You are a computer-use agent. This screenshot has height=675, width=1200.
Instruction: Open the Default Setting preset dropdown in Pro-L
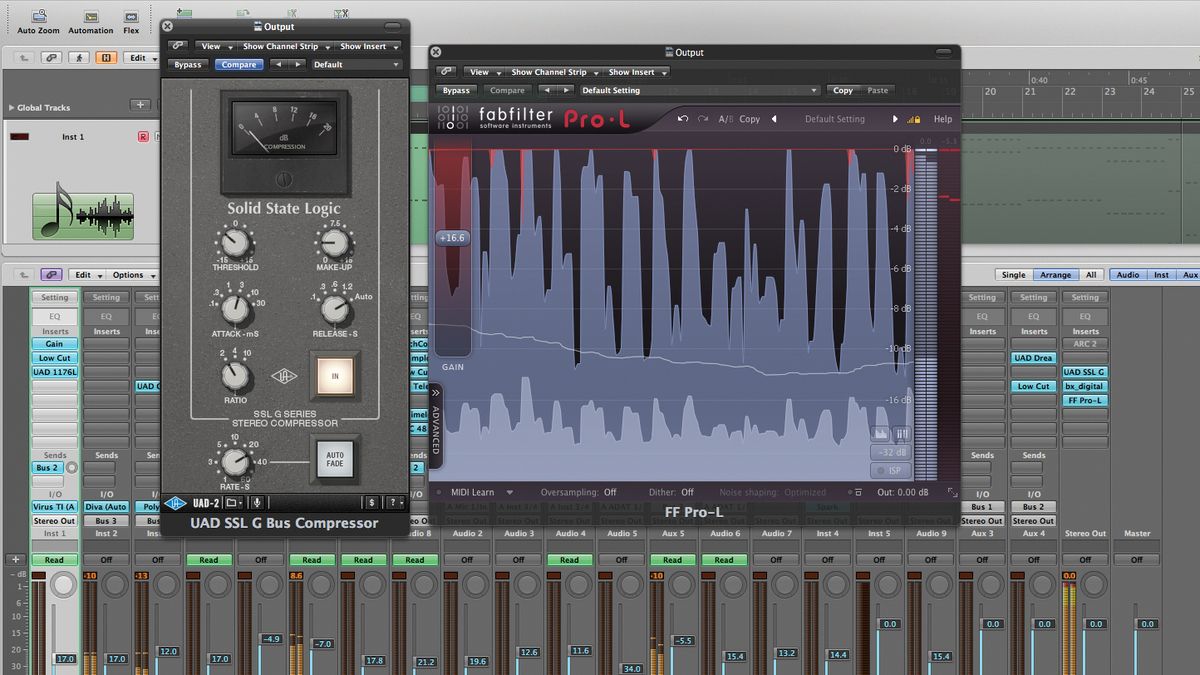(836, 118)
